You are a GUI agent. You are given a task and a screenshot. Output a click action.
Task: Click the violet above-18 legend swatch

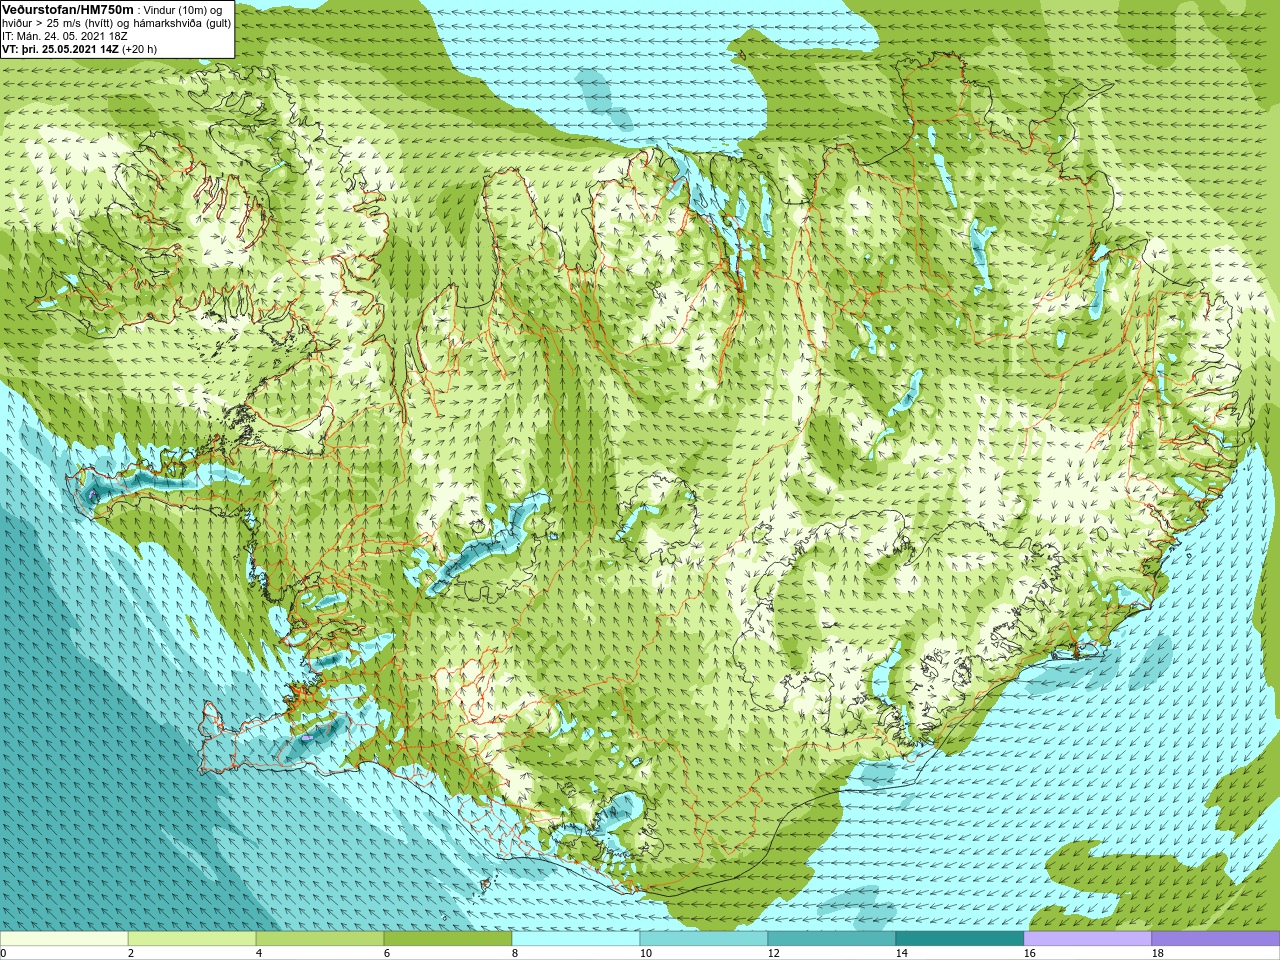(x=1216, y=939)
